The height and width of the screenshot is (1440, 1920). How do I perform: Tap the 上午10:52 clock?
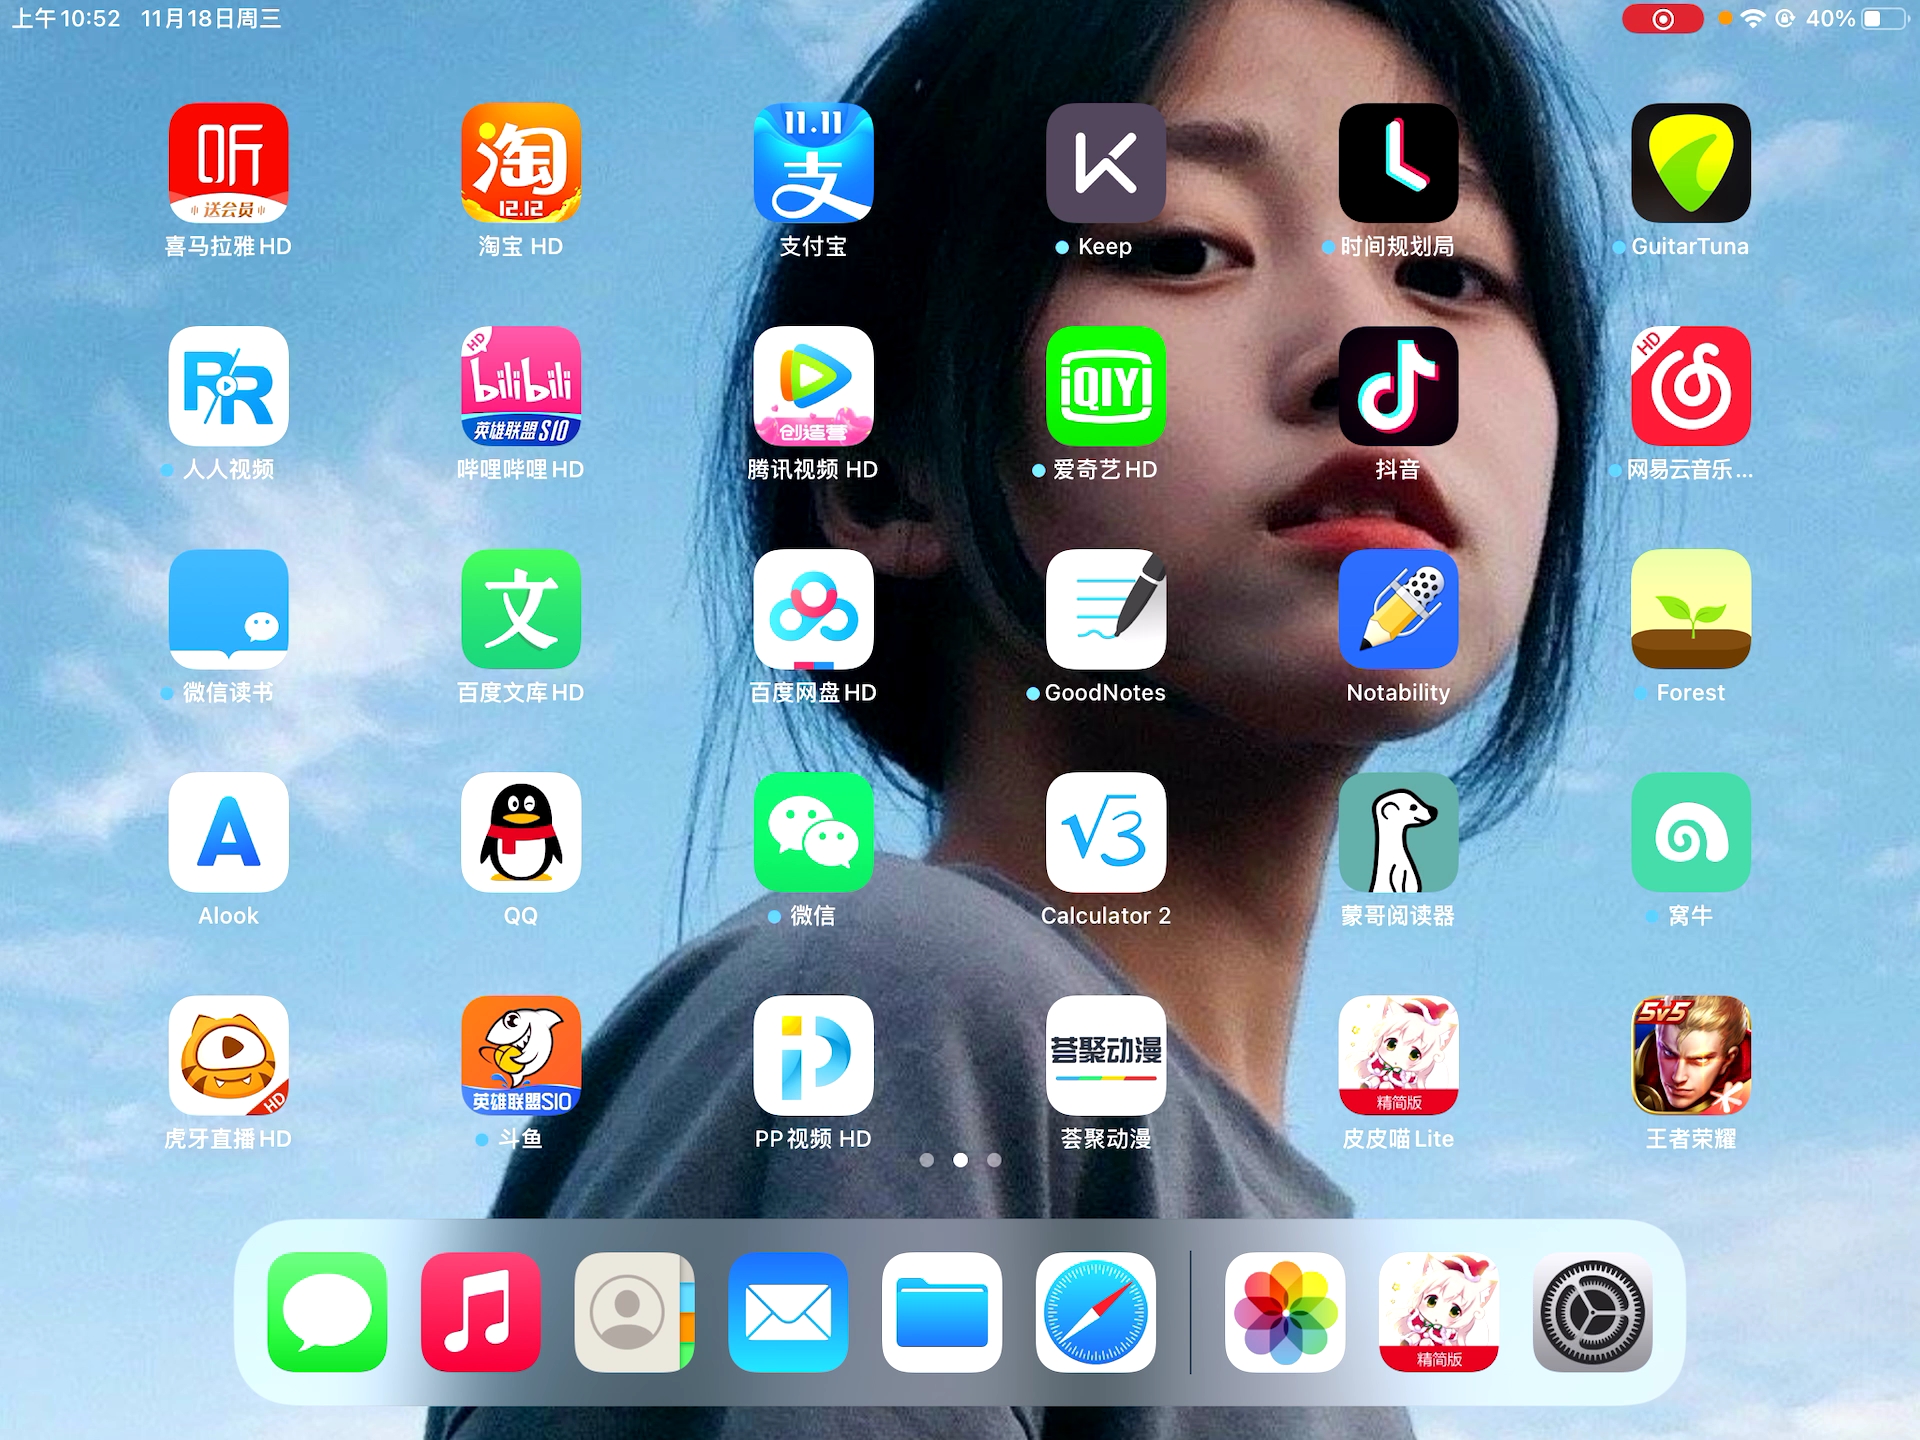pos(66,19)
